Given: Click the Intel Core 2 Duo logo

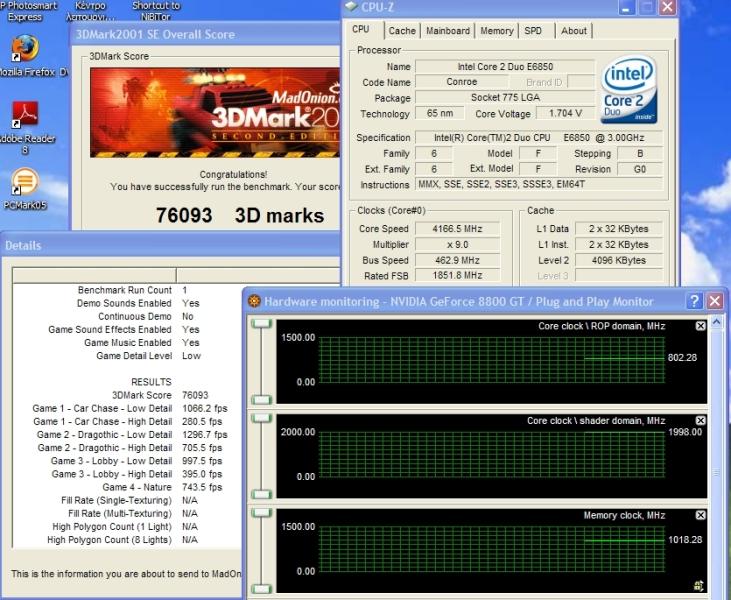Looking at the screenshot, I should [x=629, y=90].
